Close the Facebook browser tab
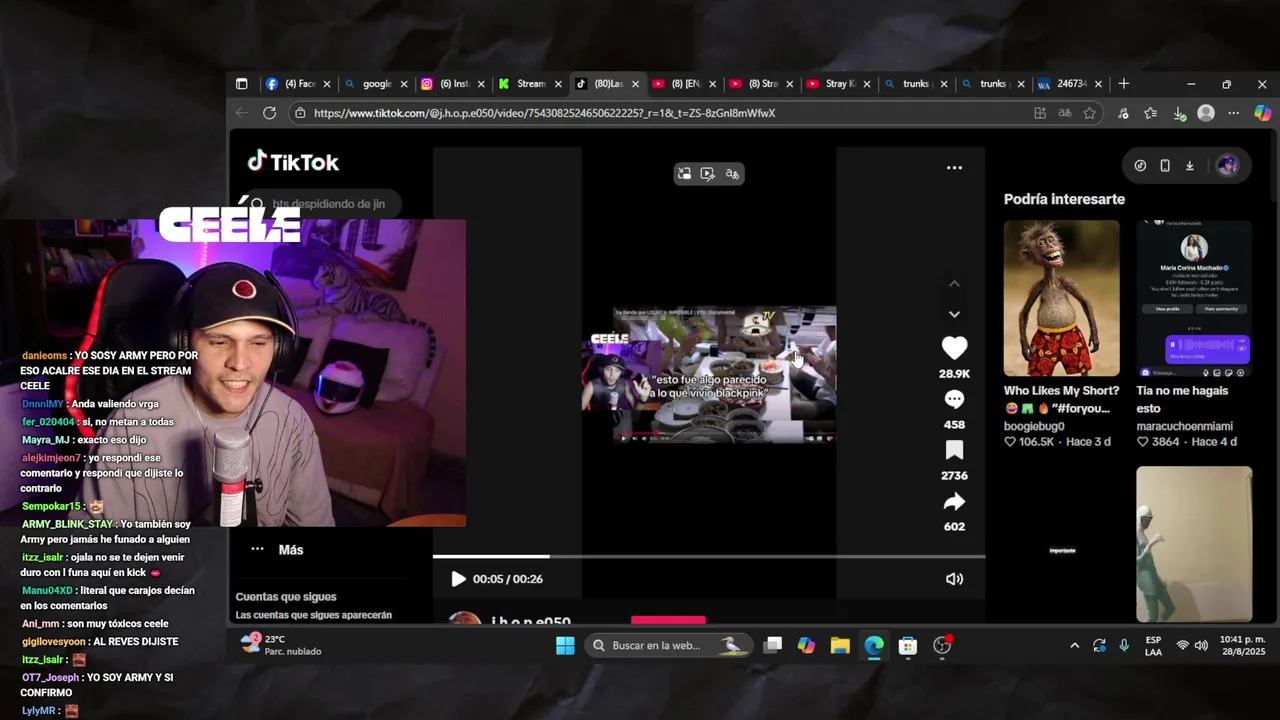 tap(327, 84)
